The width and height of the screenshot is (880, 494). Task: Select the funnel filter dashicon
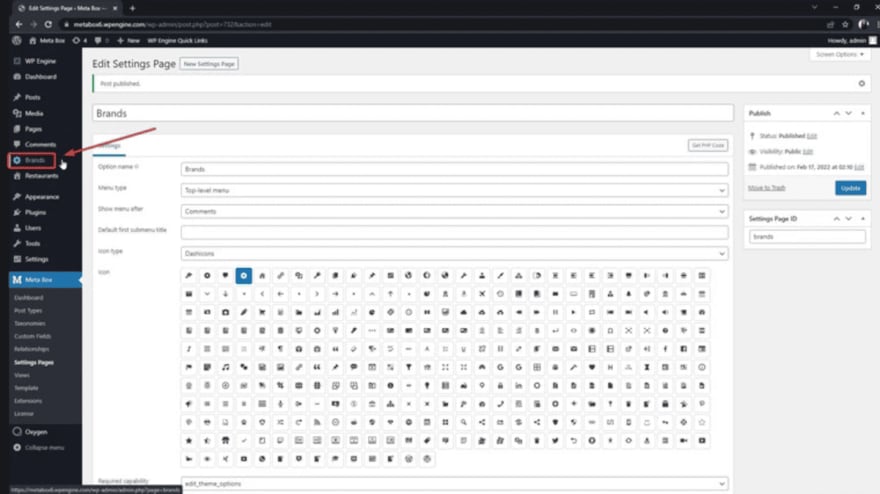click(x=409, y=367)
